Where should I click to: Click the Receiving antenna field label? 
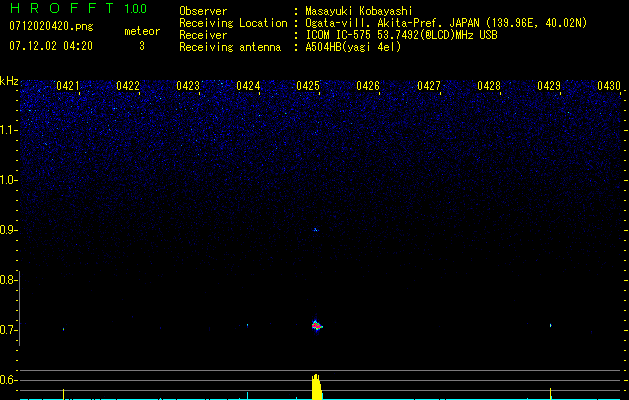pos(230,47)
